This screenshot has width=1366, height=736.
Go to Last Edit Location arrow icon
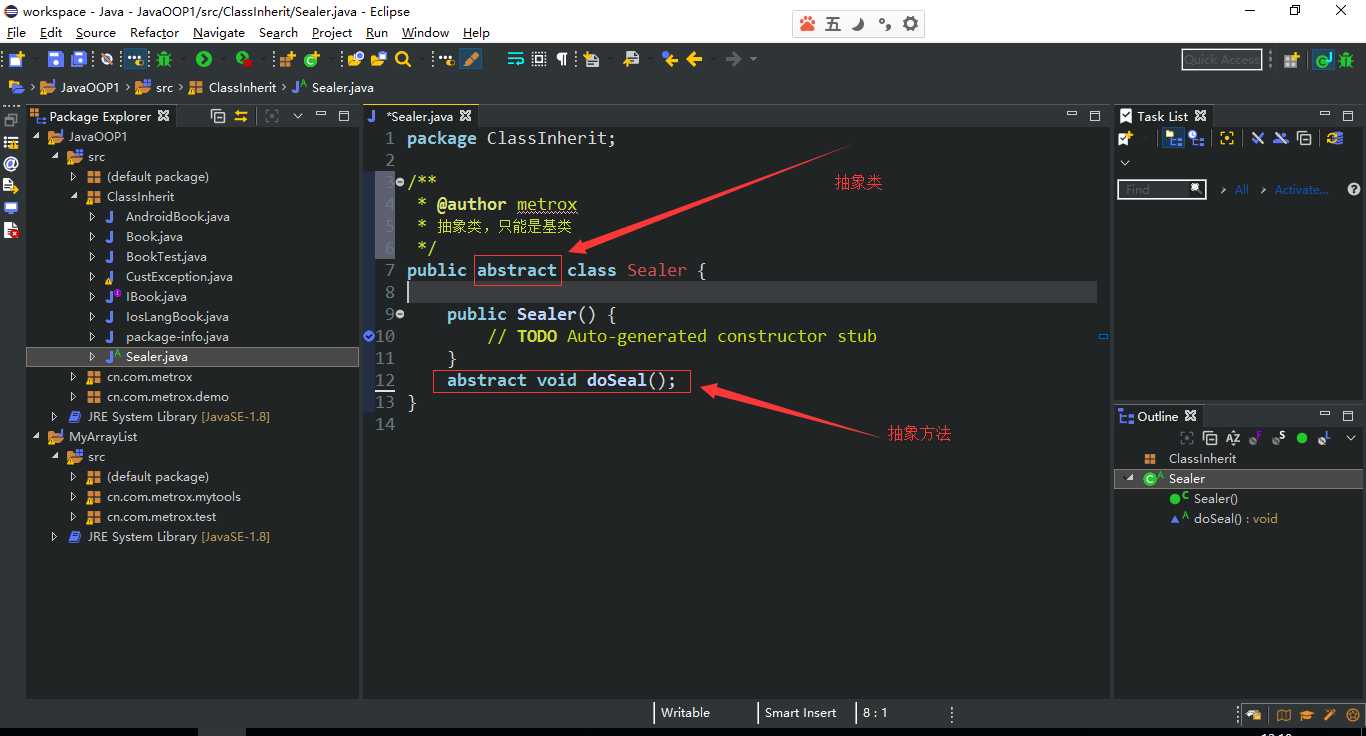[670, 60]
